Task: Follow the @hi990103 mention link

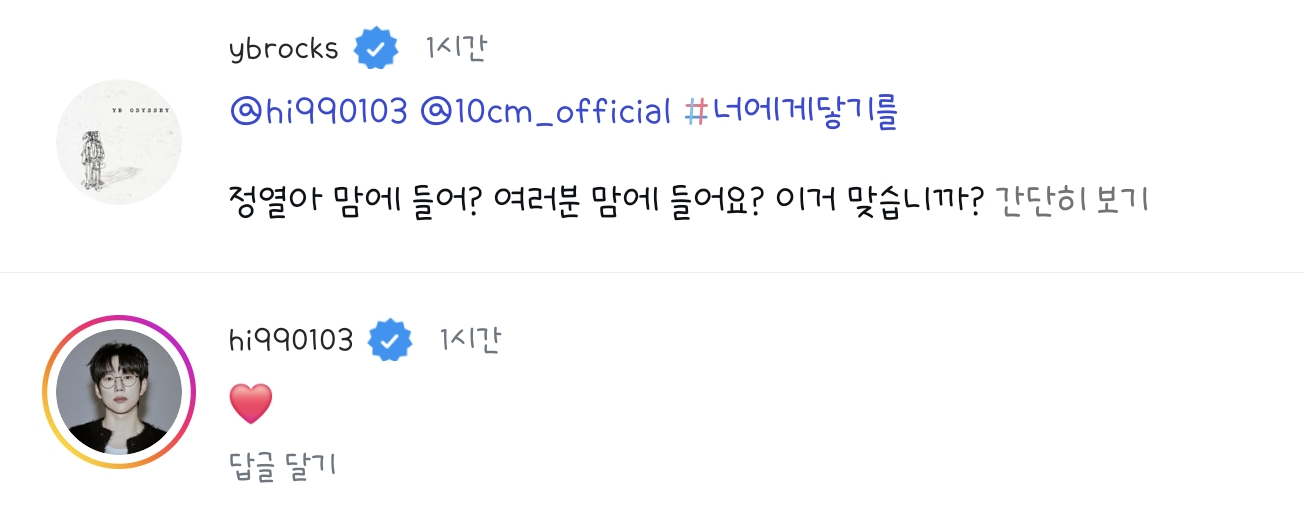Action: point(318,112)
